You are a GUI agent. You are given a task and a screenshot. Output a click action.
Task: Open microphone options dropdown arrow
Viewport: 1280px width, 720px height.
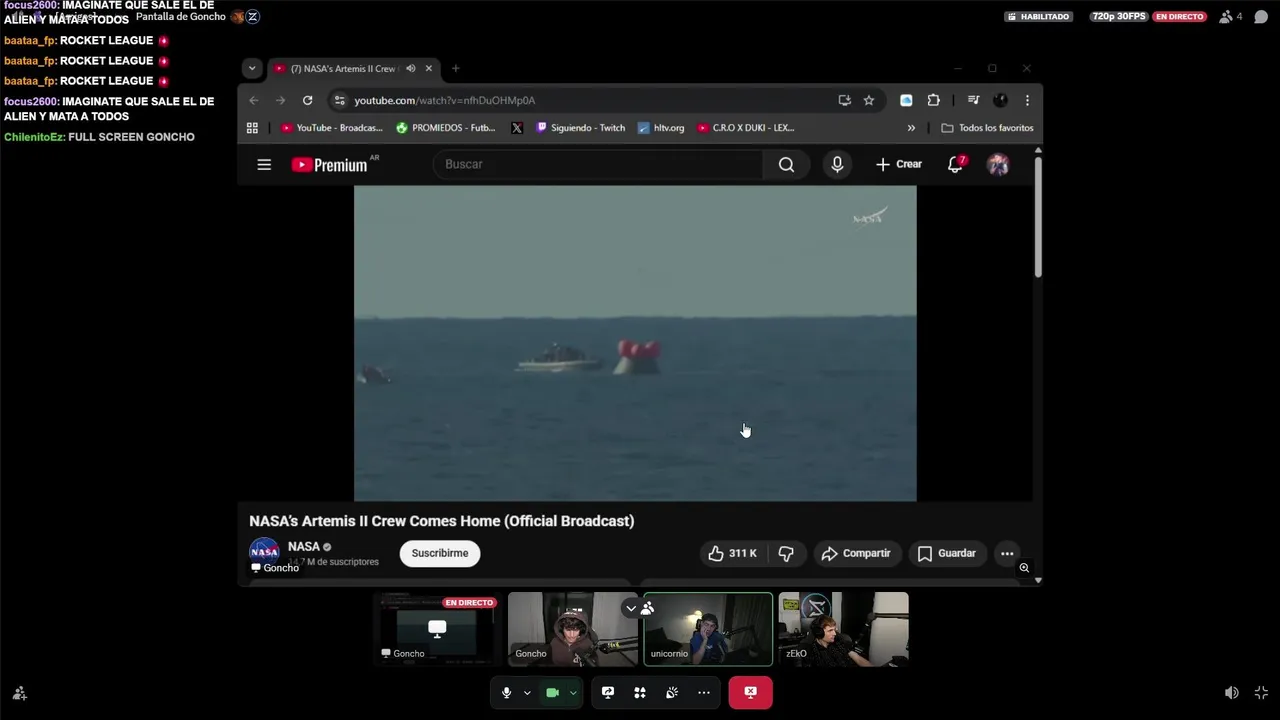click(x=527, y=692)
